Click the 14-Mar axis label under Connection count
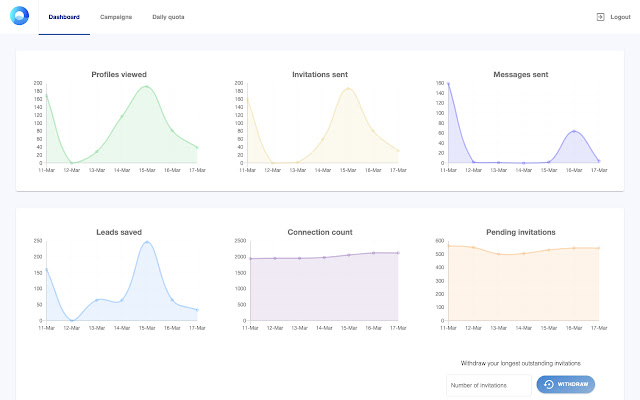 [324, 328]
